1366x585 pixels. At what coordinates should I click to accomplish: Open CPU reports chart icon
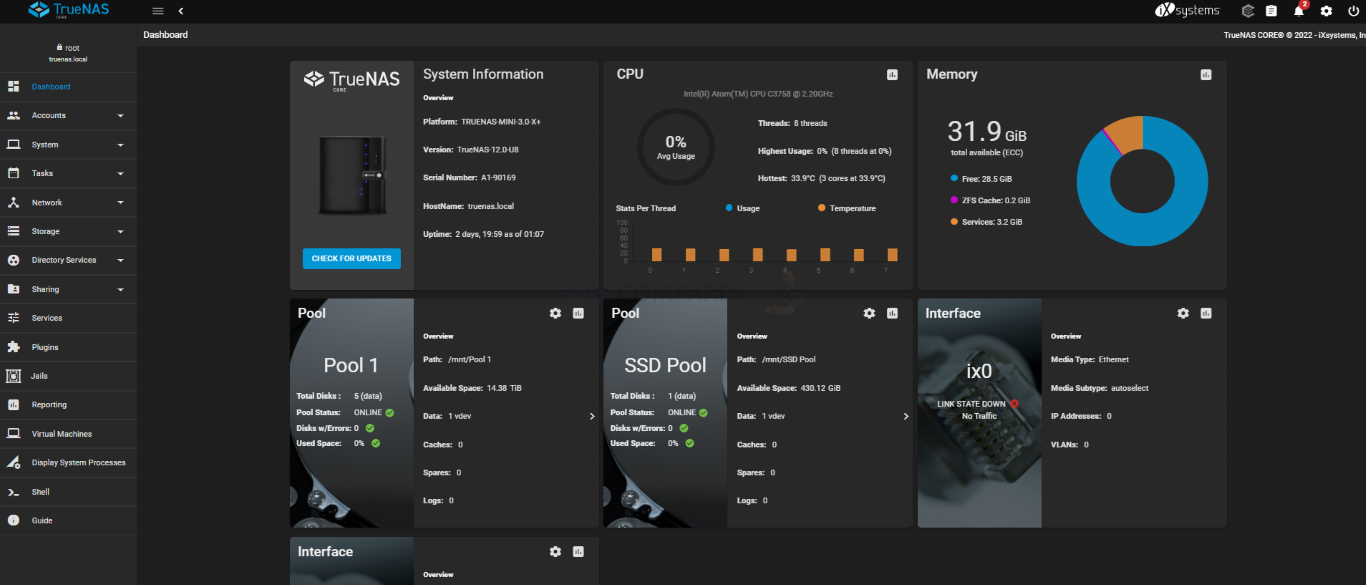[892, 75]
